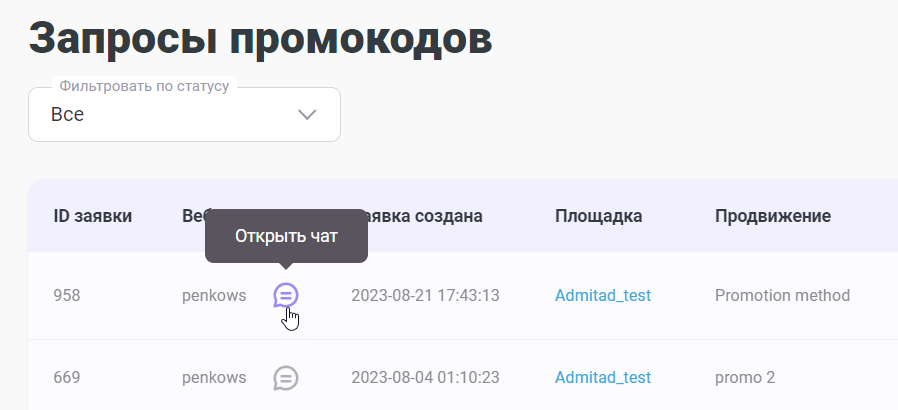This screenshot has height=410, width=898.
Task: Open Admitad_test link in row 958
Action: [603, 295]
